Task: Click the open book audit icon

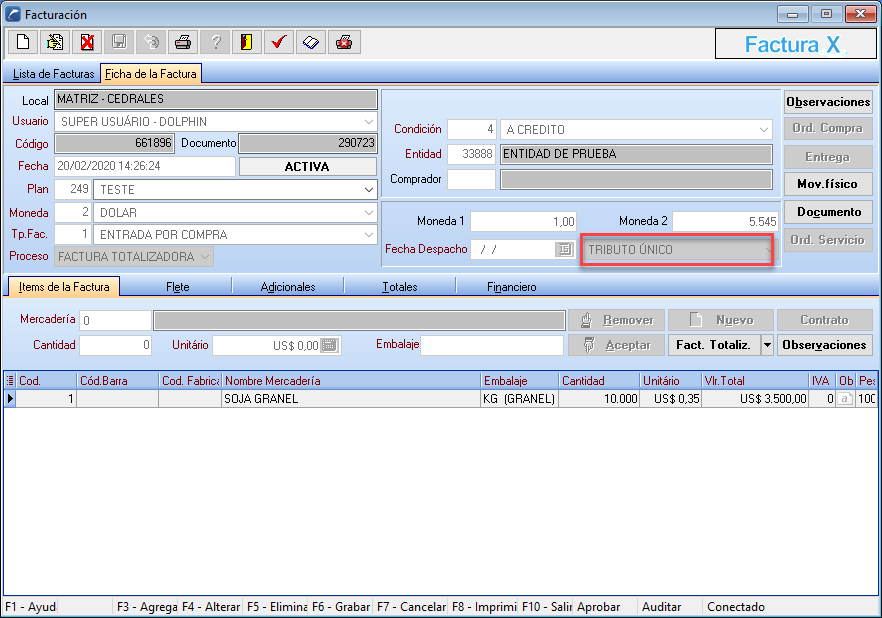Action: click(x=311, y=42)
